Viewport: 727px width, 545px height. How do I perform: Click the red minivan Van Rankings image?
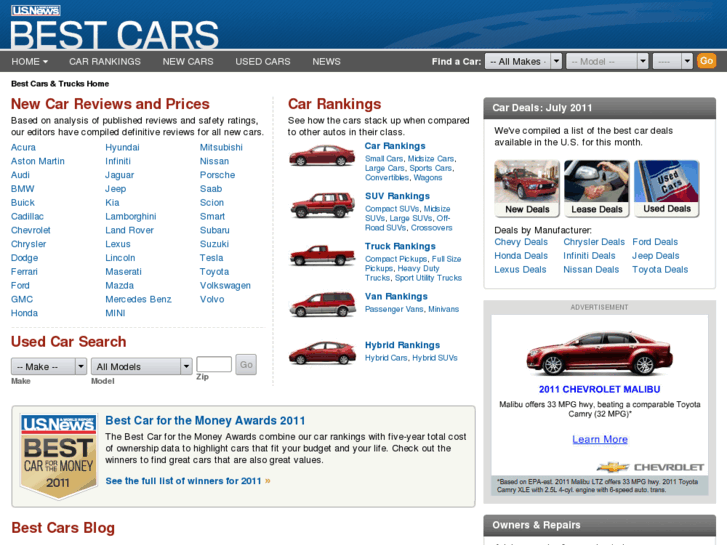click(x=323, y=304)
